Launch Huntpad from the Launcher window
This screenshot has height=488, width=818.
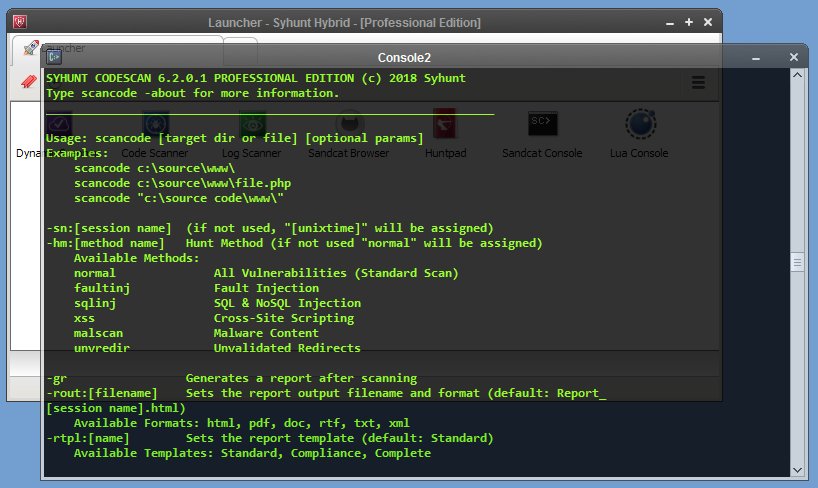click(444, 124)
